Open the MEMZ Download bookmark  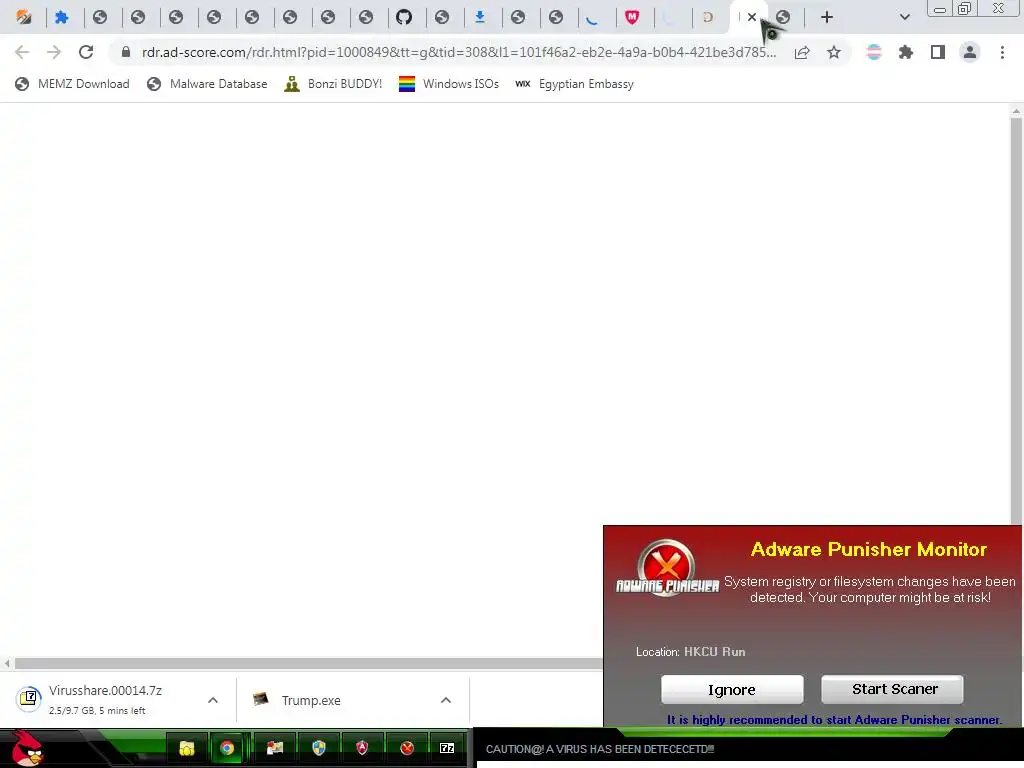click(x=72, y=84)
